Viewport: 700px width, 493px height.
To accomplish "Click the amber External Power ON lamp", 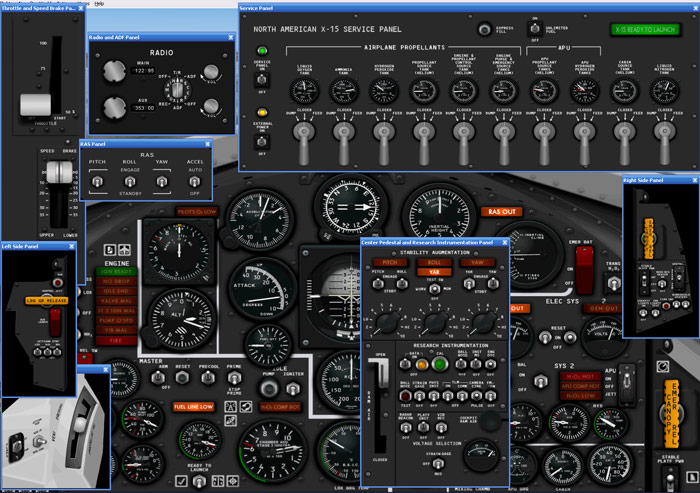I will [x=262, y=112].
